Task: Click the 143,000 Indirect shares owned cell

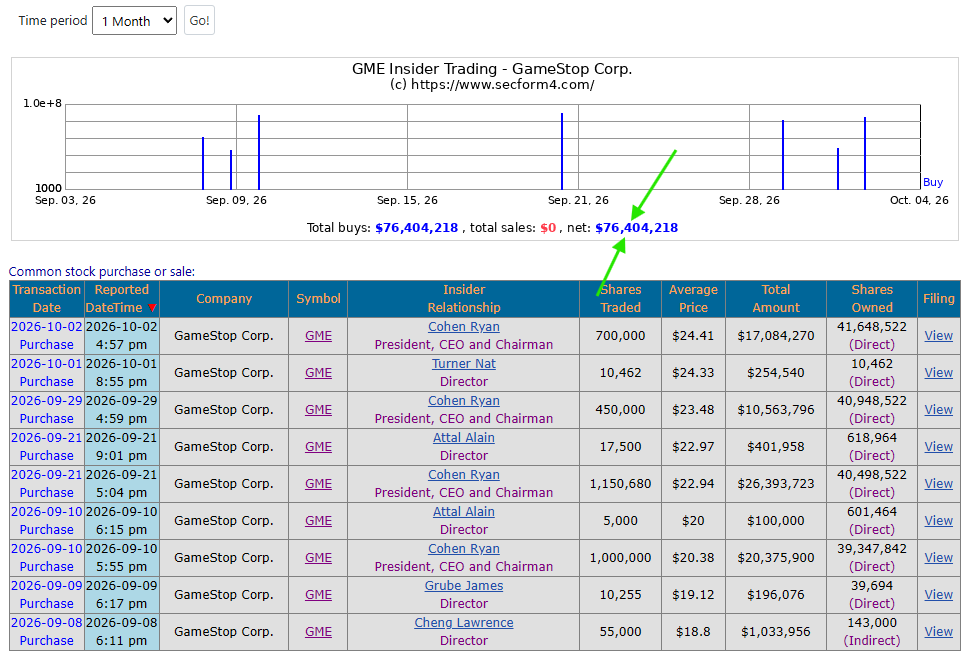Action: pos(872,632)
